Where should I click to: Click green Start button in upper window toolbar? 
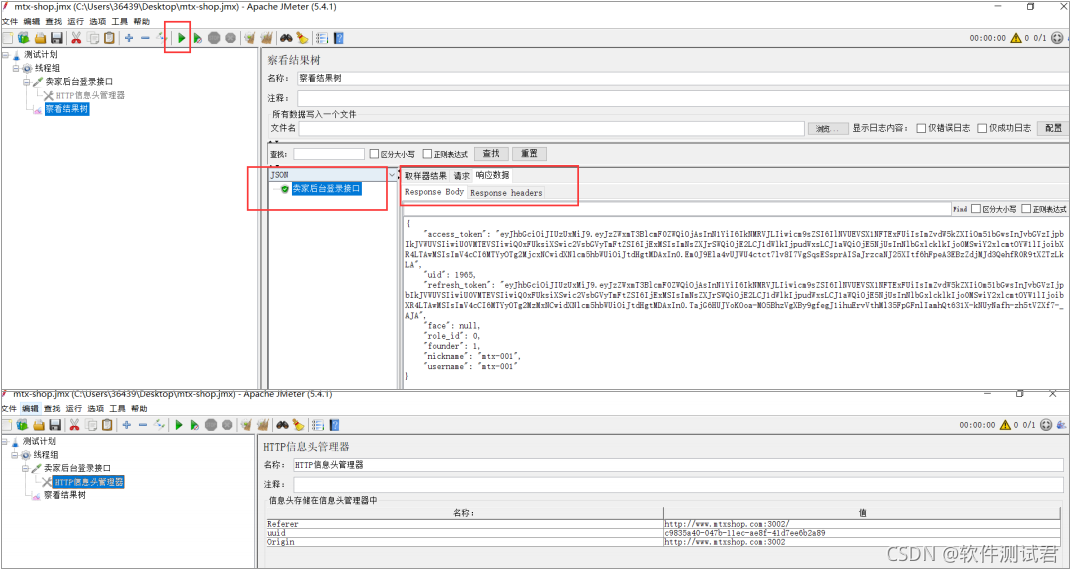pos(182,38)
